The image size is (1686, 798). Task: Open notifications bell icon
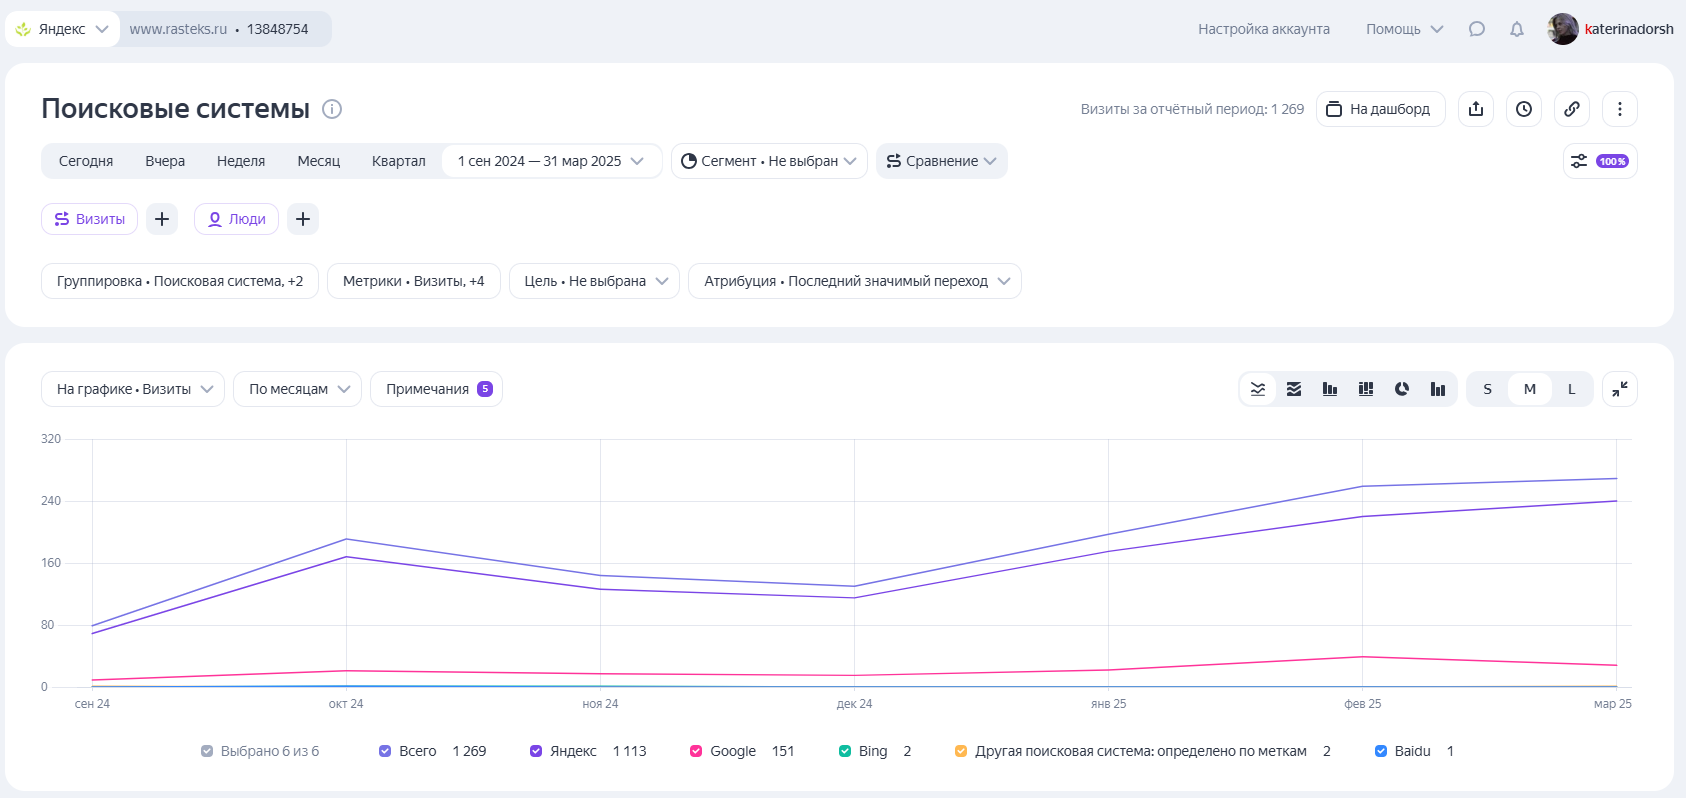(x=1517, y=29)
